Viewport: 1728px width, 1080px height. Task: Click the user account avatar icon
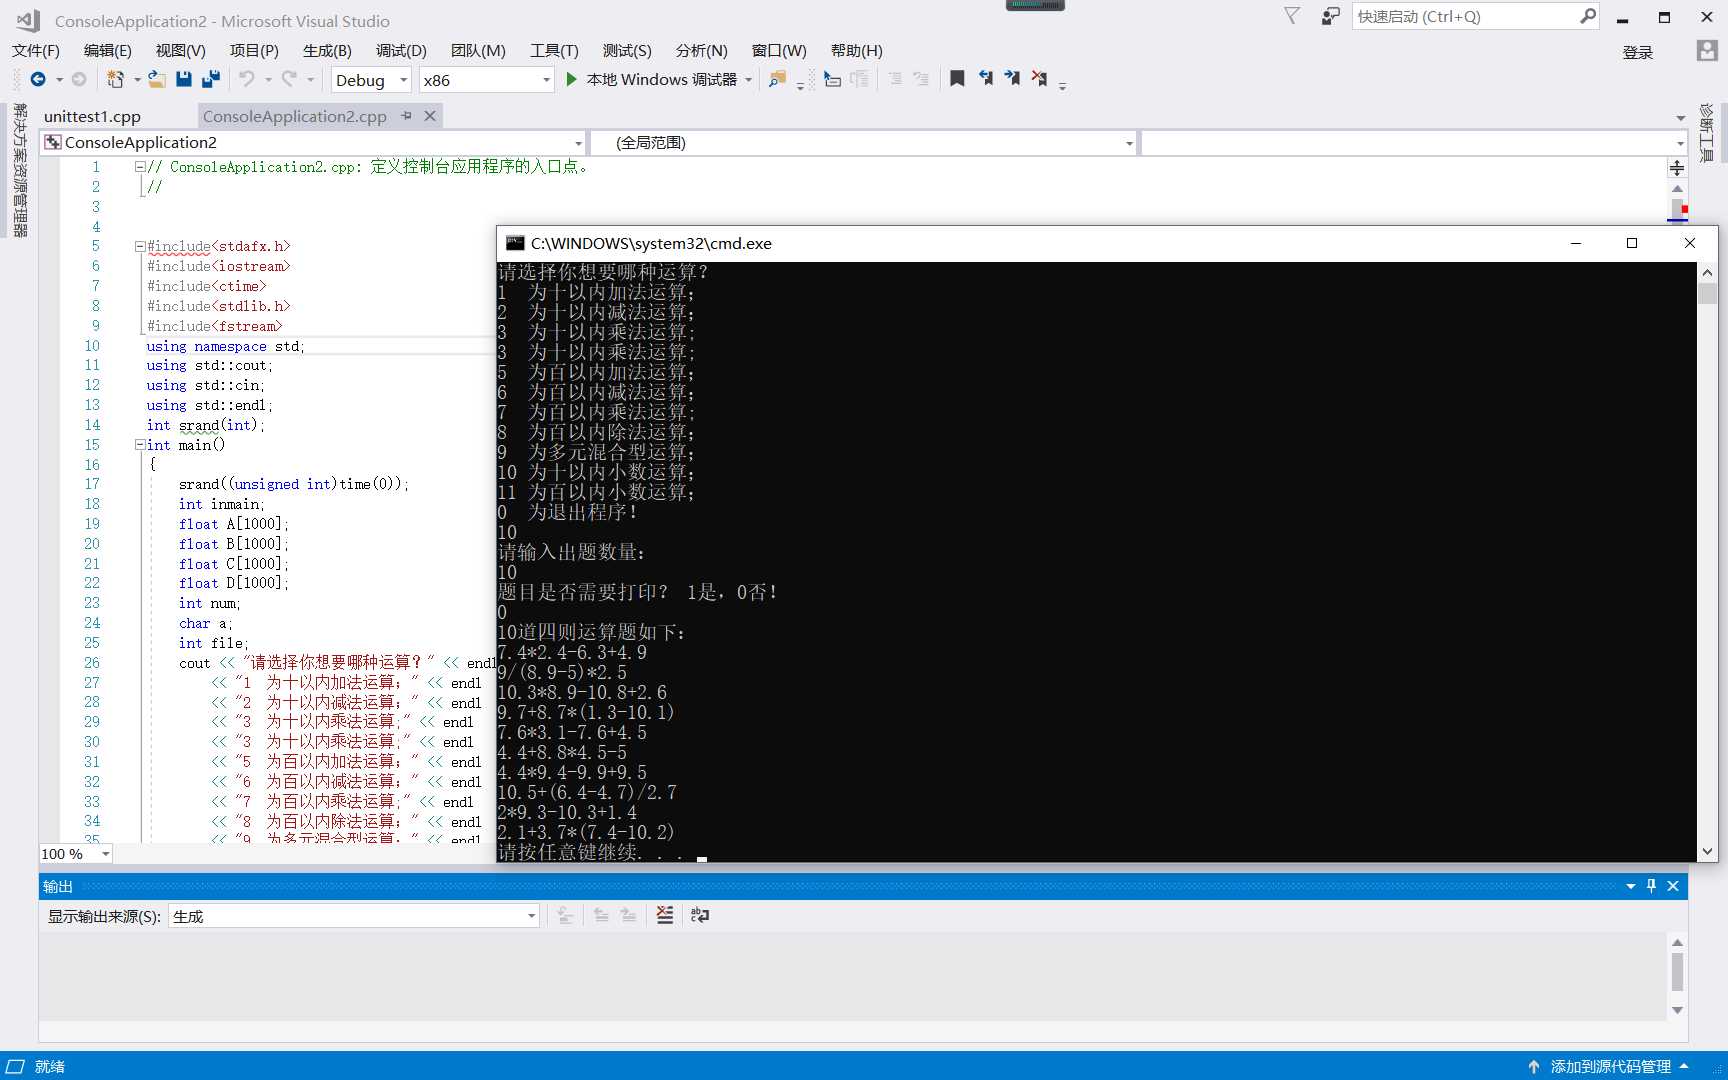1707,50
